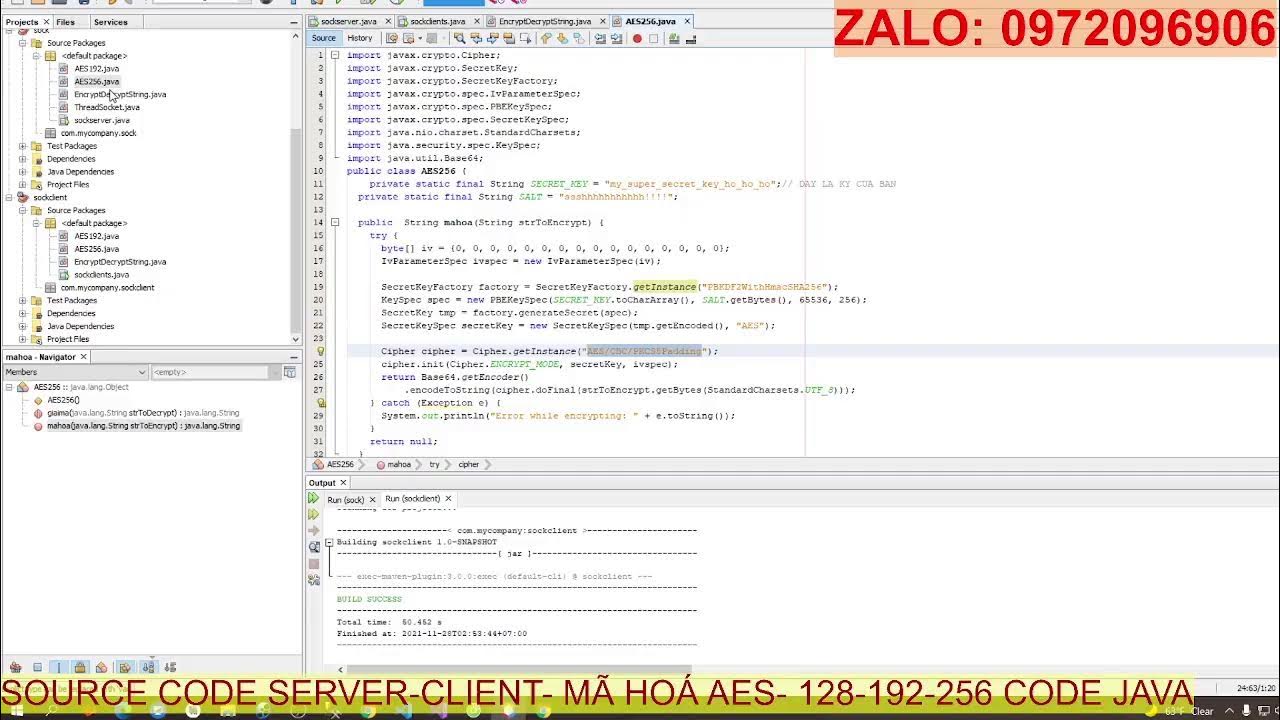Click Re-run green arrows icon in Output

point(313,497)
